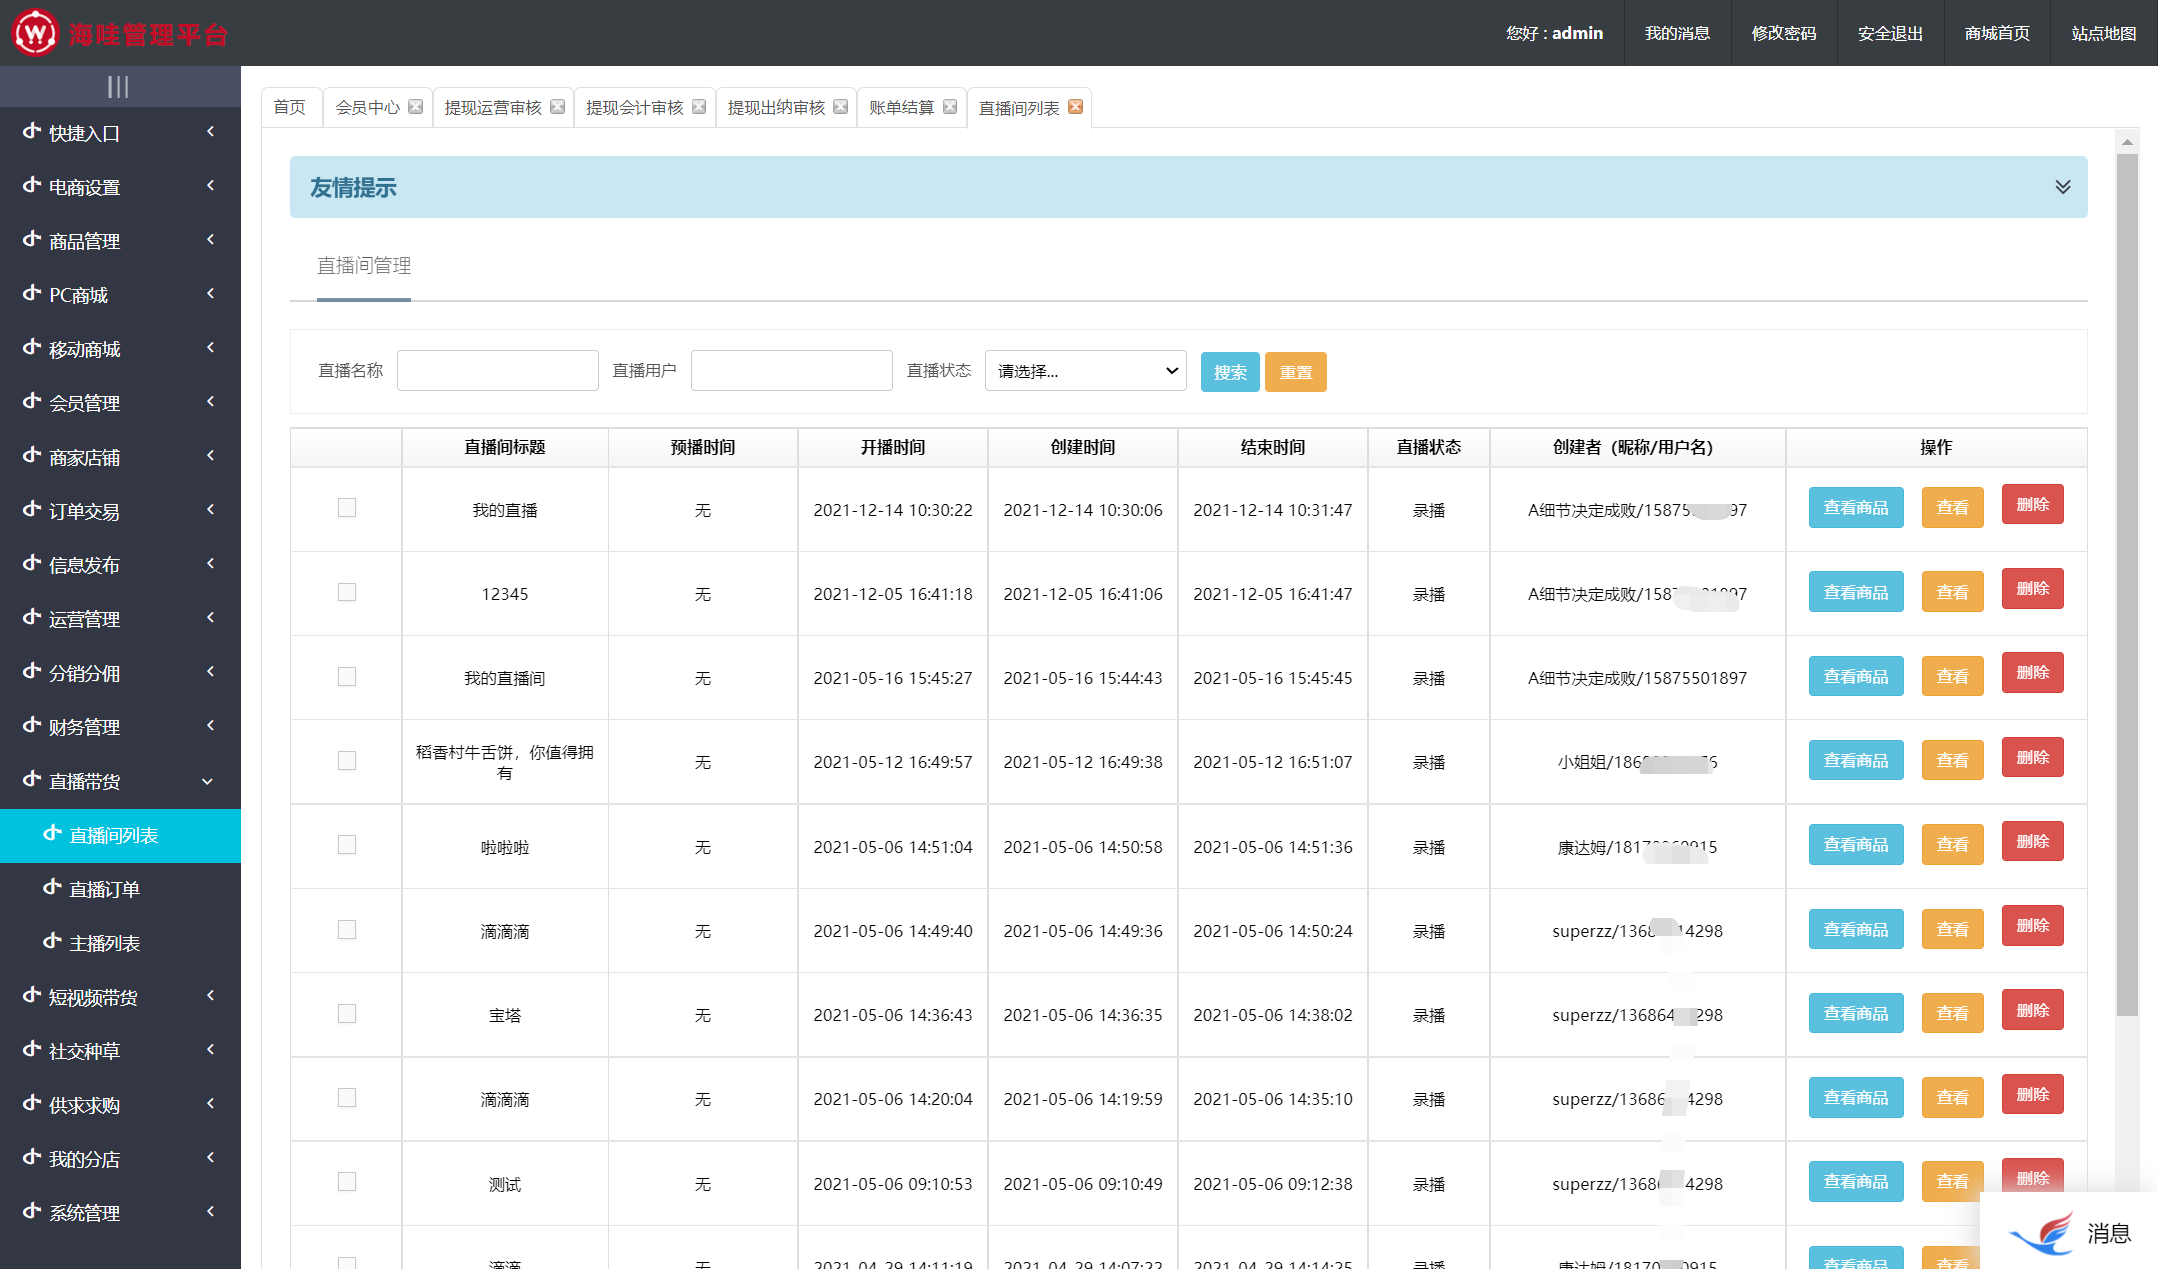
Task: Close the 会员中心 tab
Action: 415,107
